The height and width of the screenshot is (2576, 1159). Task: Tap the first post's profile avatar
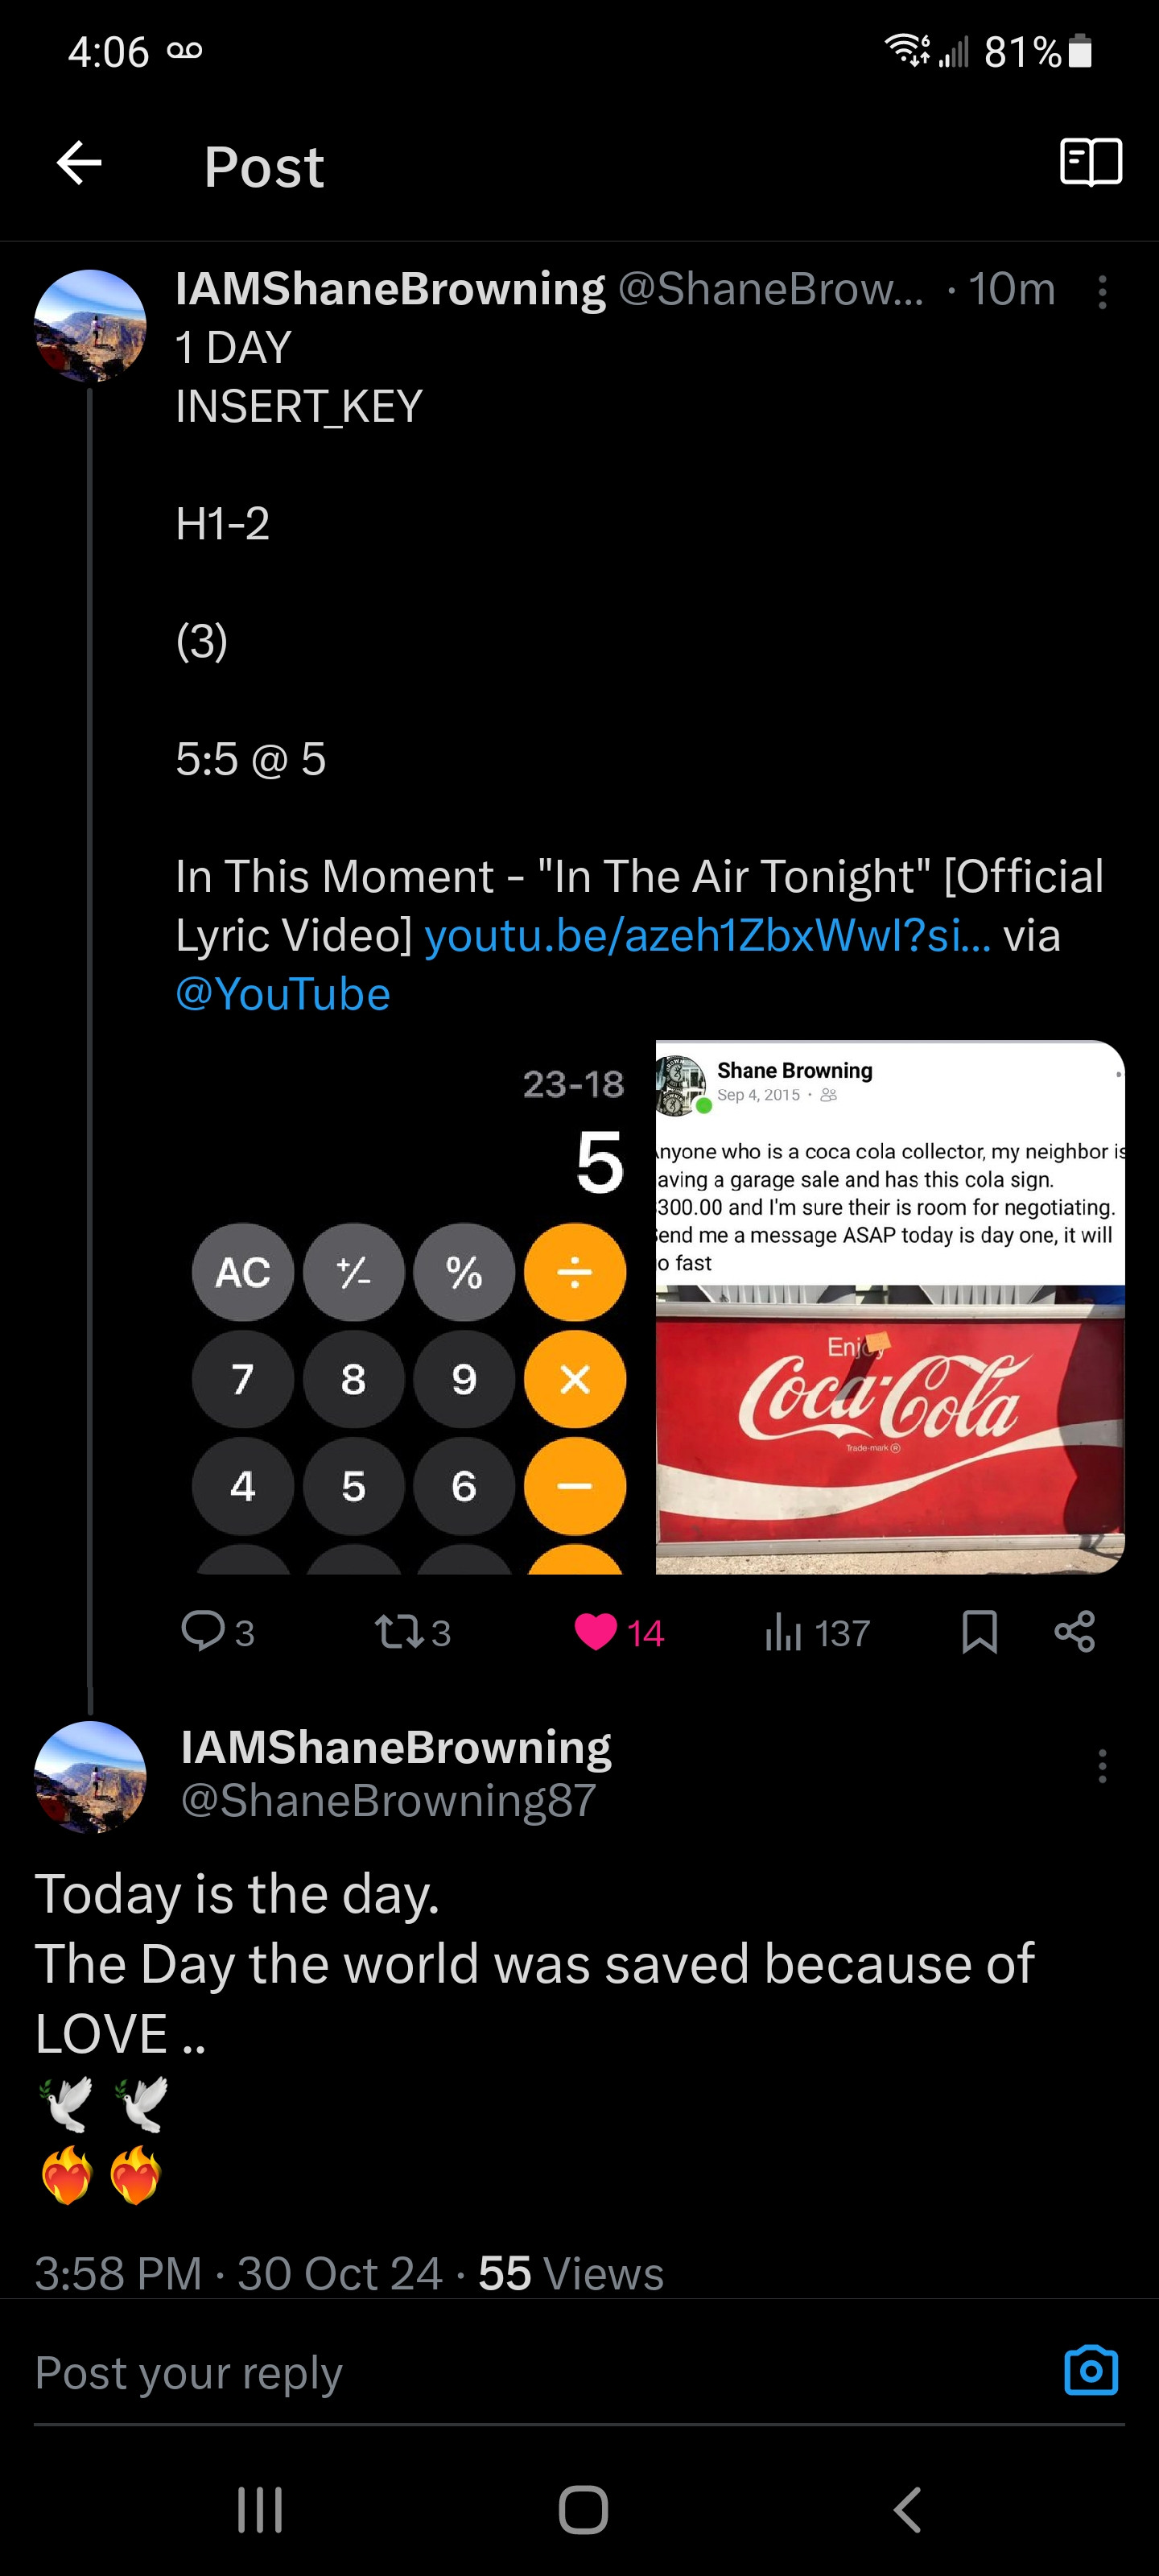coord(90,326)
